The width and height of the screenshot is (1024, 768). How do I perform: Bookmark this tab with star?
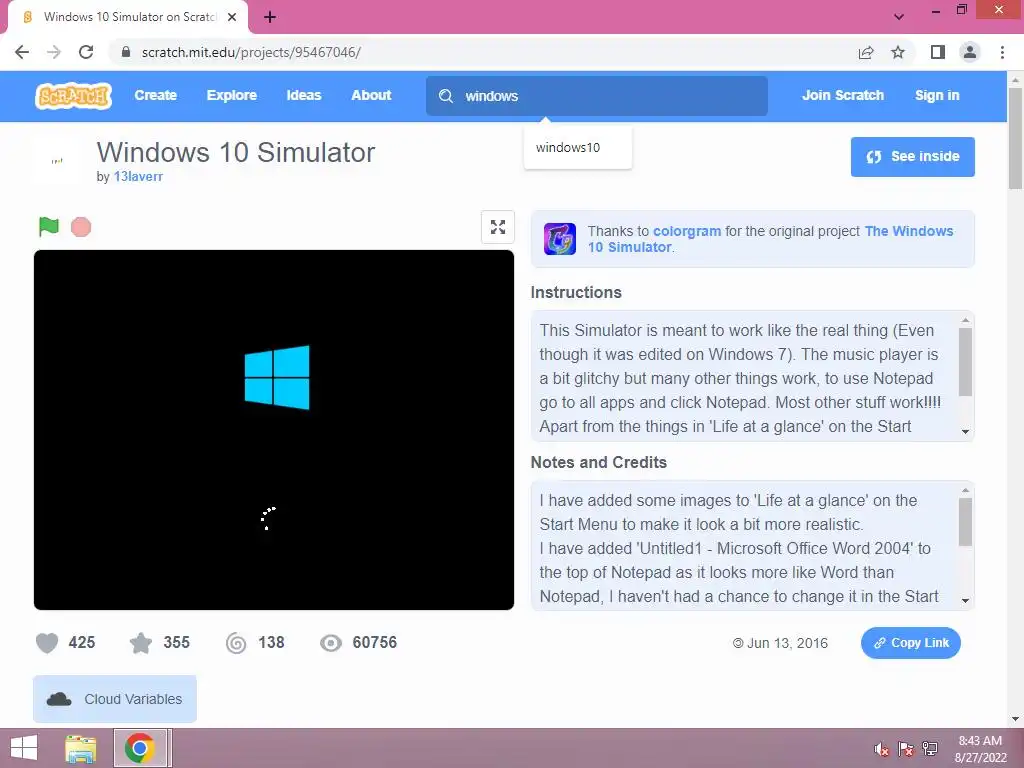pyautogui.click(x=898, y=52)
